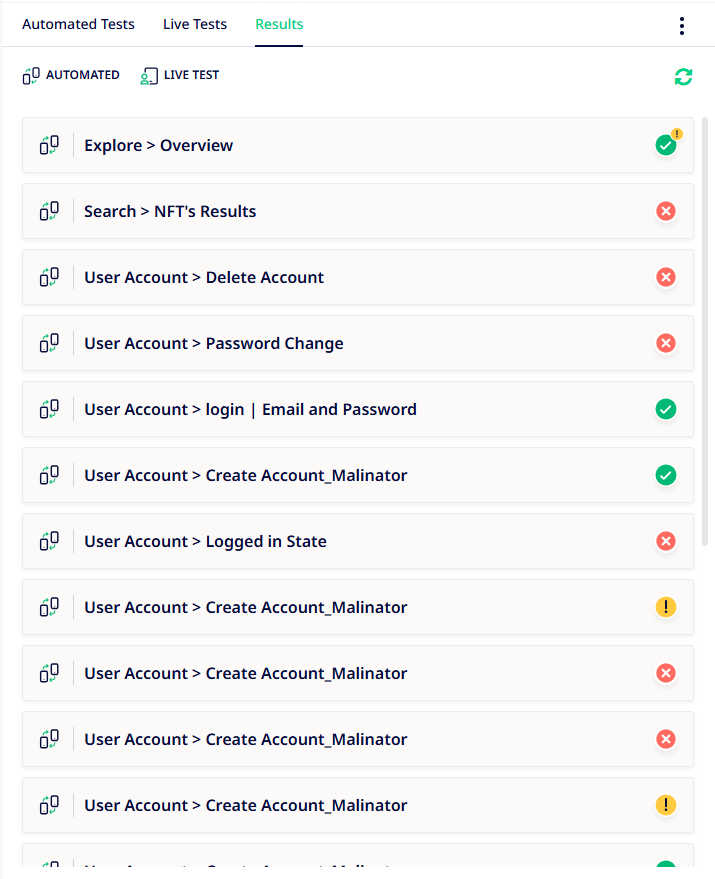Click the green refresh results icon
Screen dimensions: 715x879
683,76
